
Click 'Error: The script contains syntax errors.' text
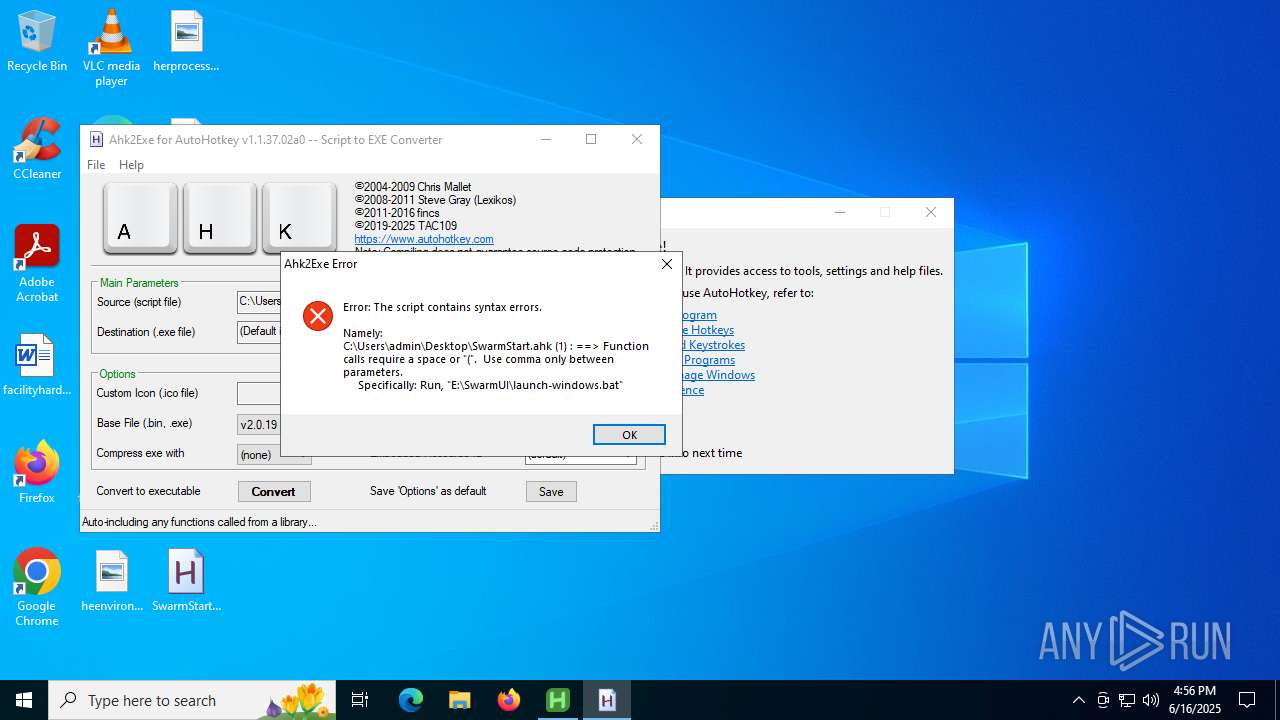point(442,307)
